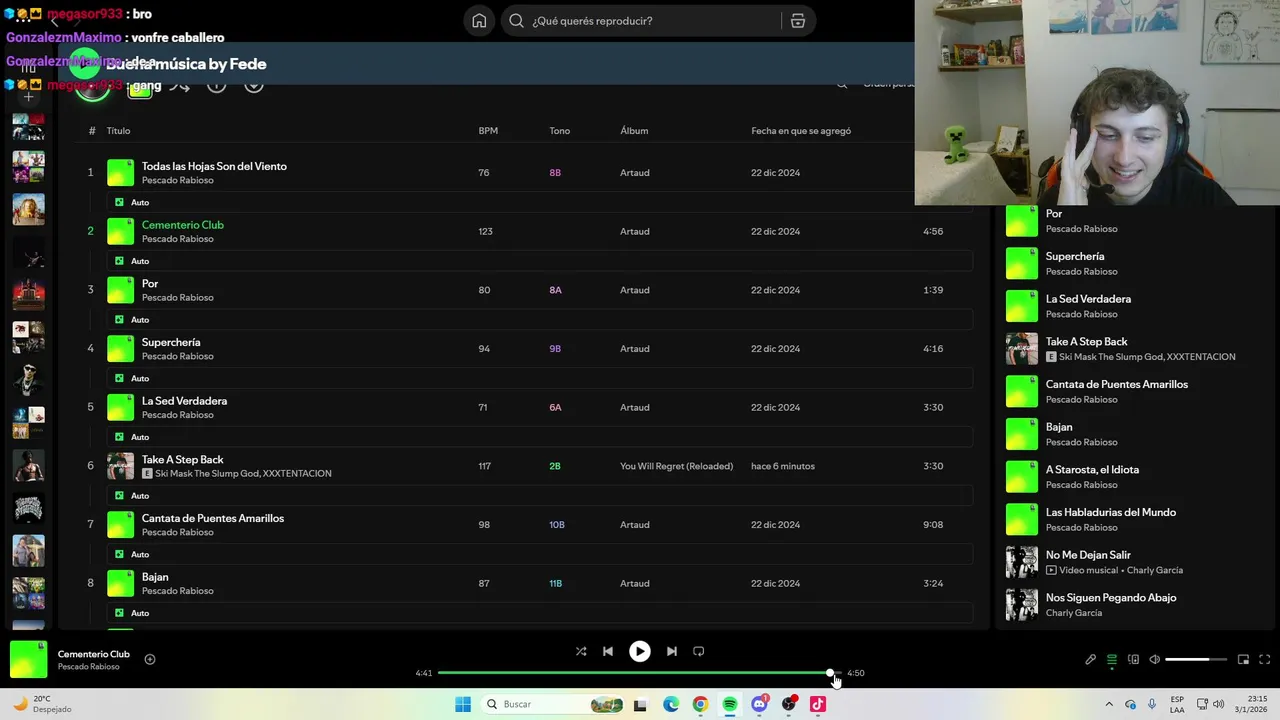Click the '¿Qué querés reproducir?' search field
Image resolution: width=1280 pixels, height=720 pixels.
[x=642, y=21]
